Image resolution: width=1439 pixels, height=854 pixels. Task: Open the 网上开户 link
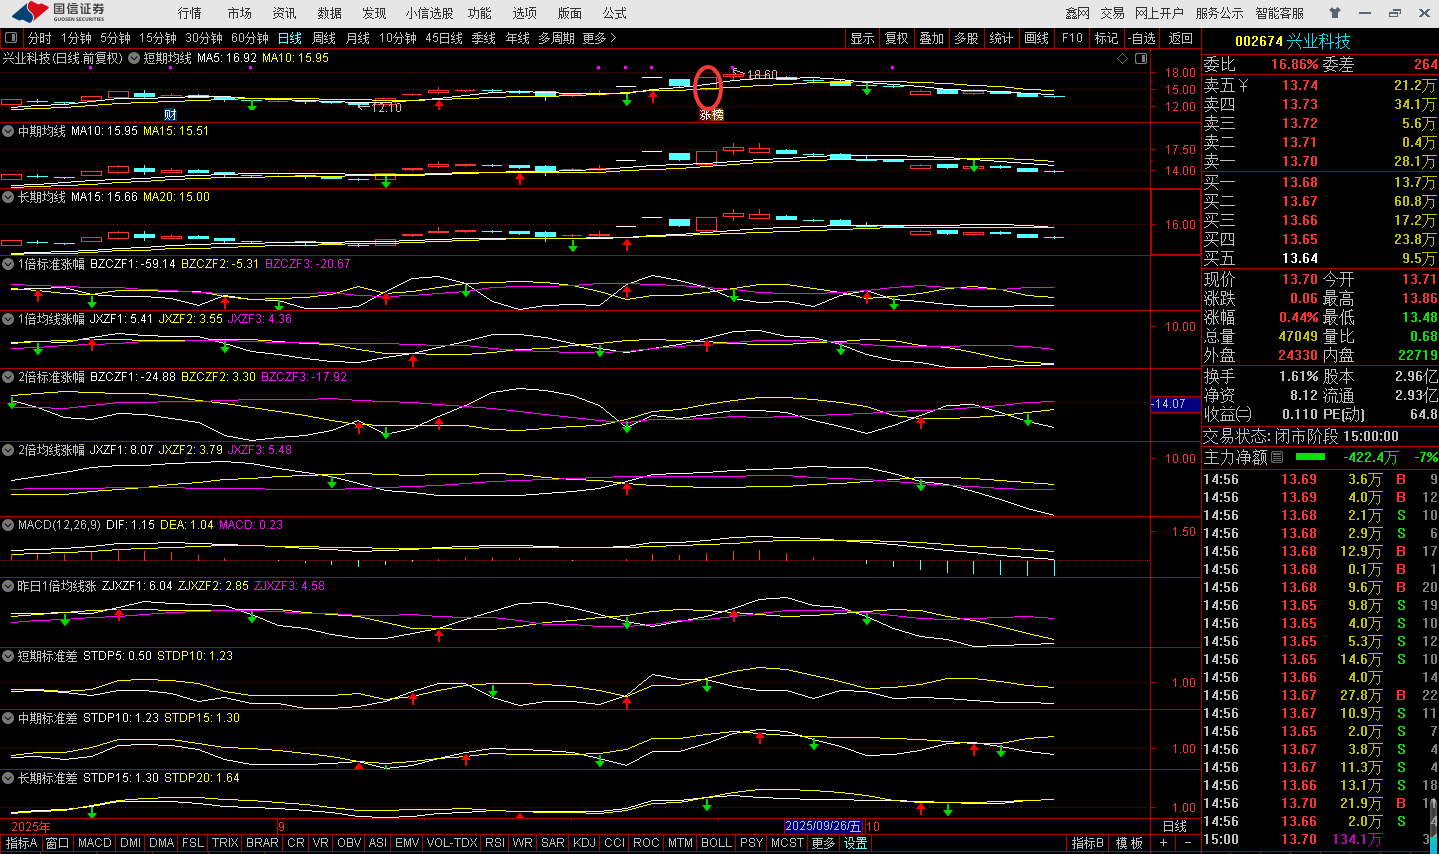coord(1159,13)
